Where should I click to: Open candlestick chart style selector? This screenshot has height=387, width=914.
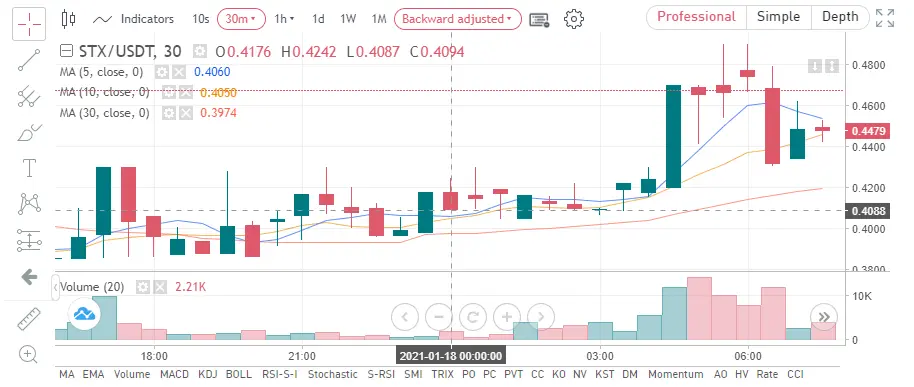click(68, 19)
